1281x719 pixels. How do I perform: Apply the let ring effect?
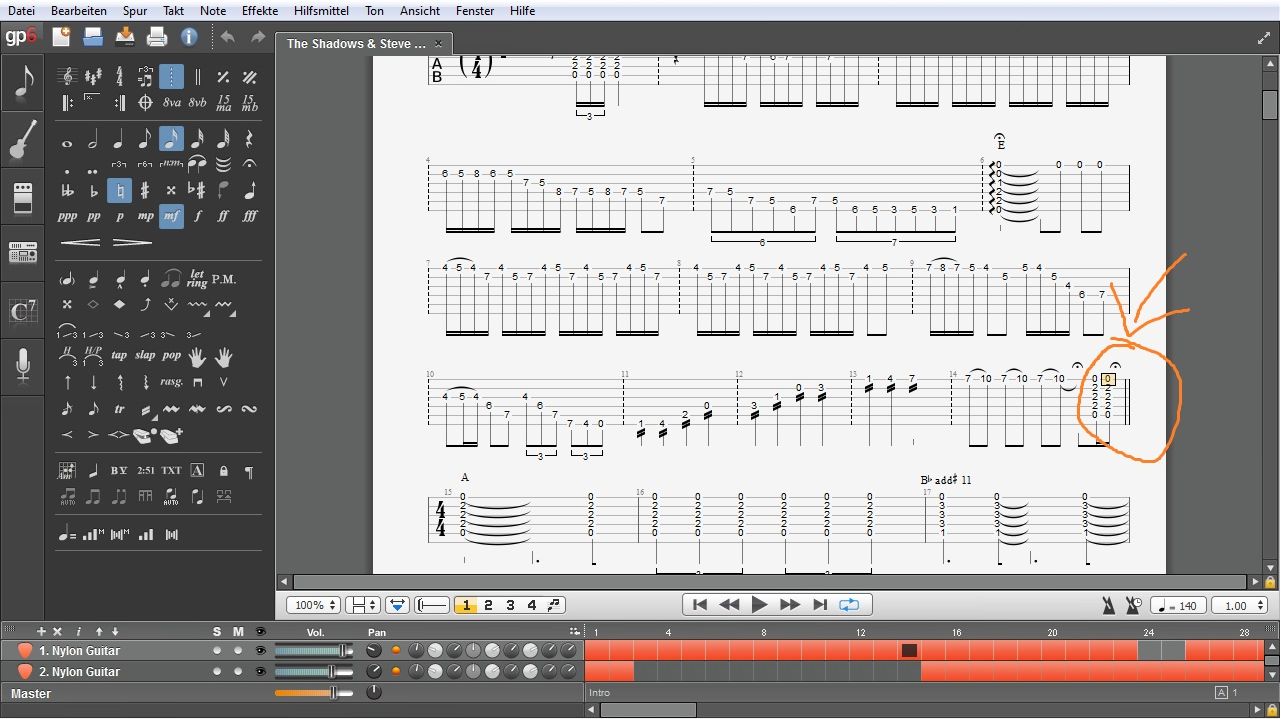click(x=197, y=279)
